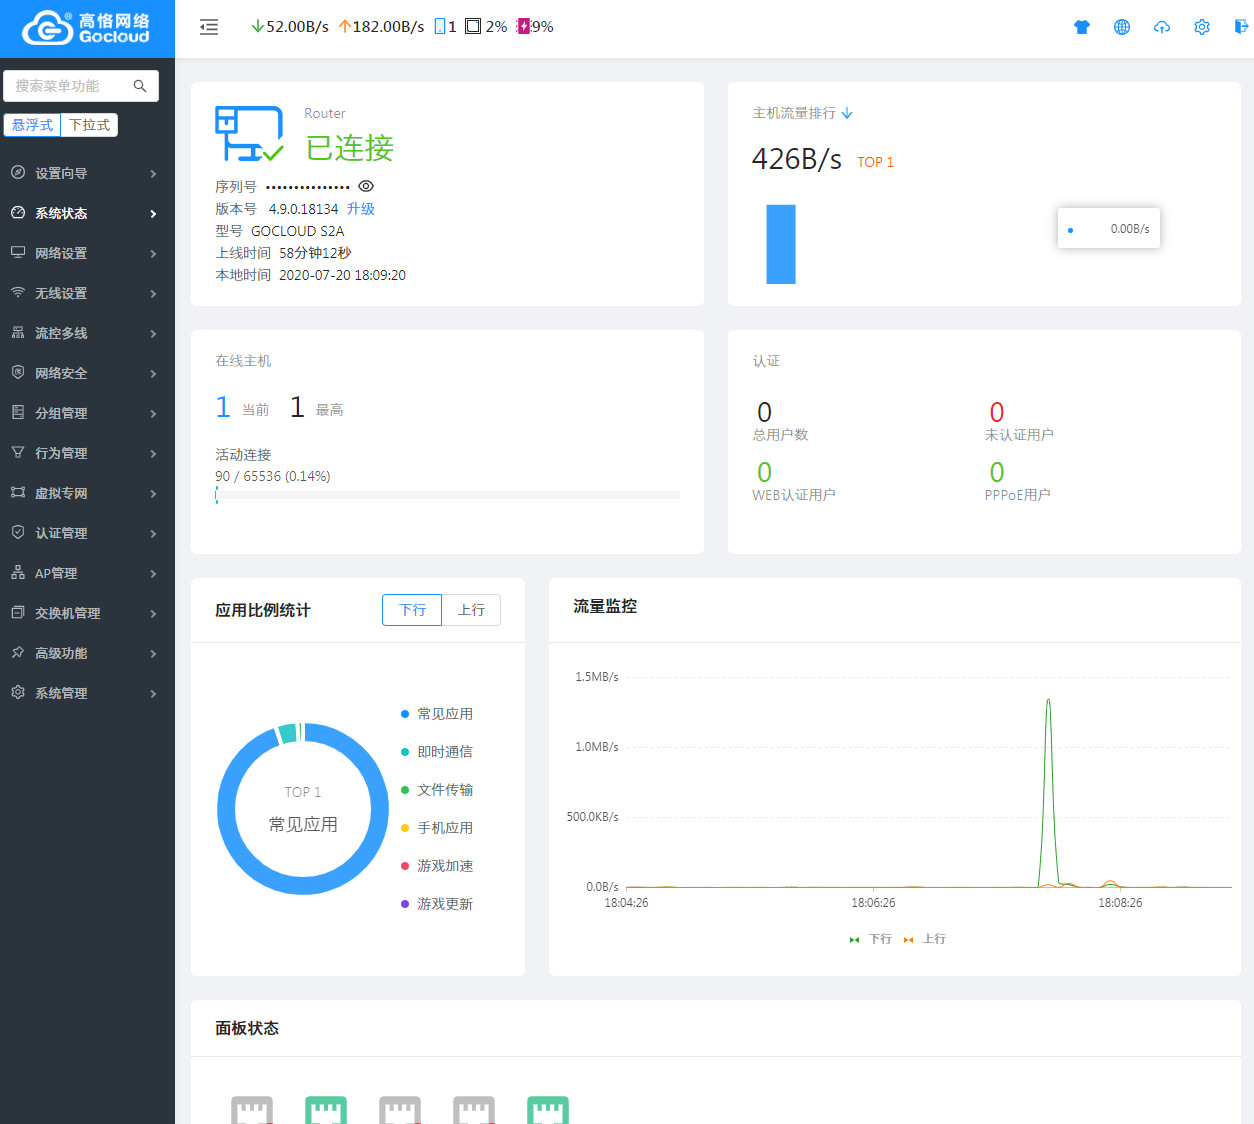
Task: Click the 流控多线 icon
Action: [x=18, y=332]
